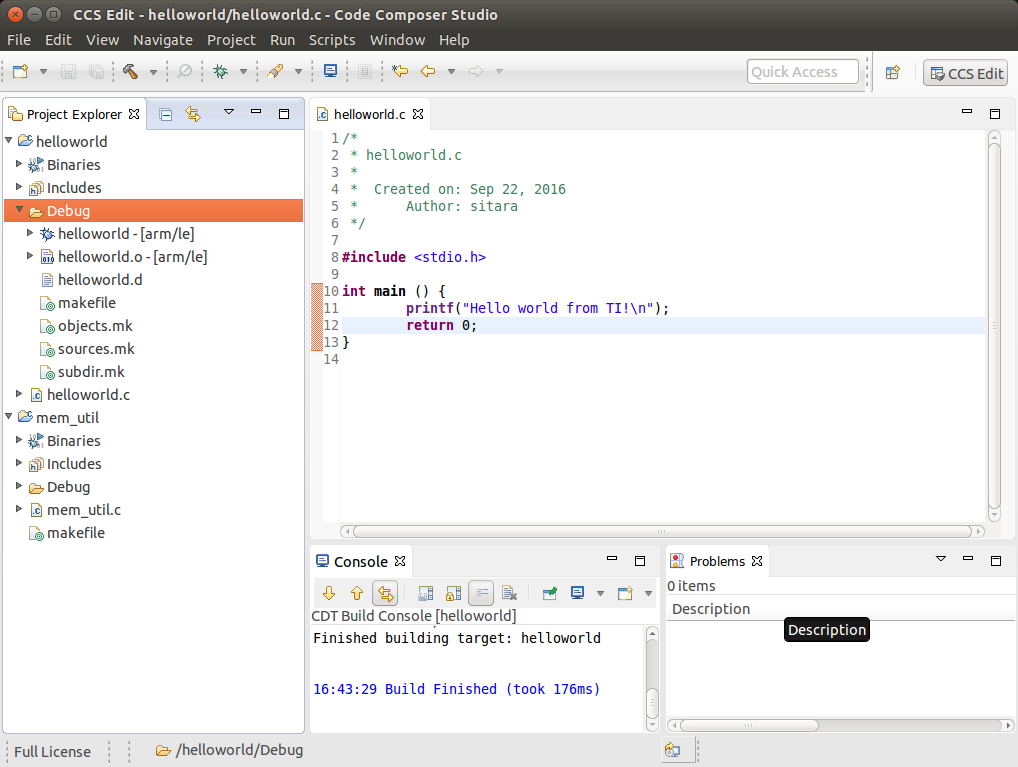
Task: Click Collapse All icon in Project Explorer
Action: tap(166, 114)
